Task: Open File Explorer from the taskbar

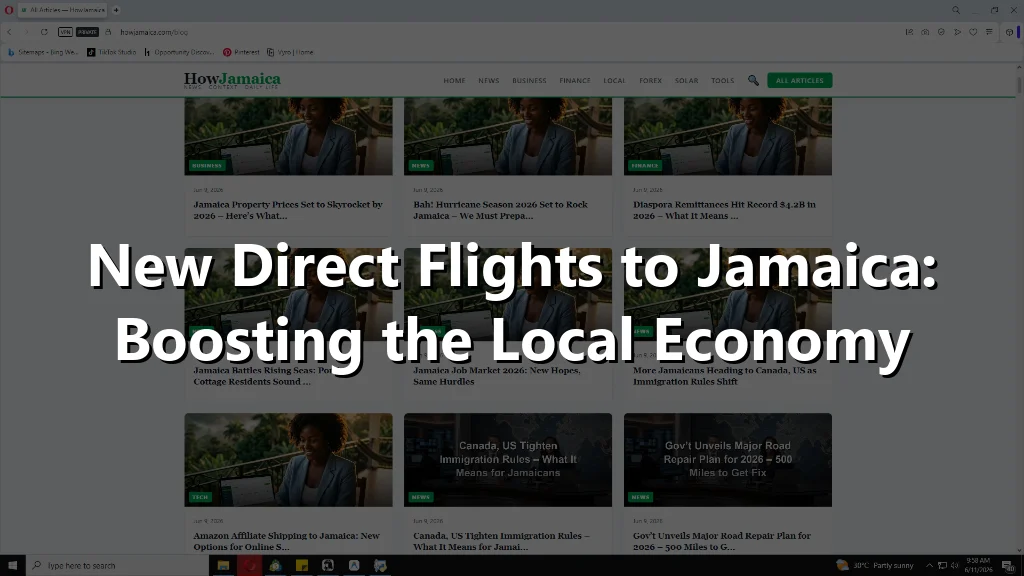Action: pos(223,566)
